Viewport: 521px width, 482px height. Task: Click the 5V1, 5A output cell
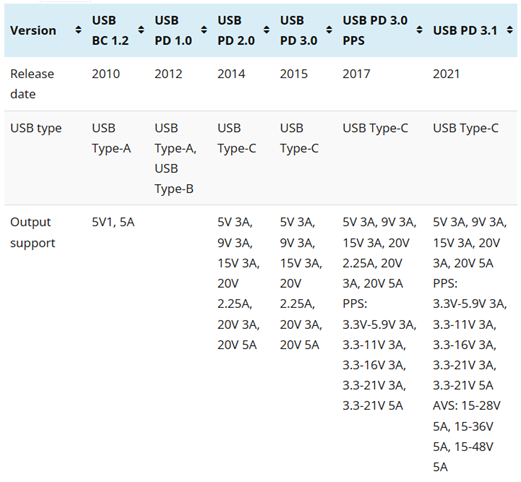point(113,222)
